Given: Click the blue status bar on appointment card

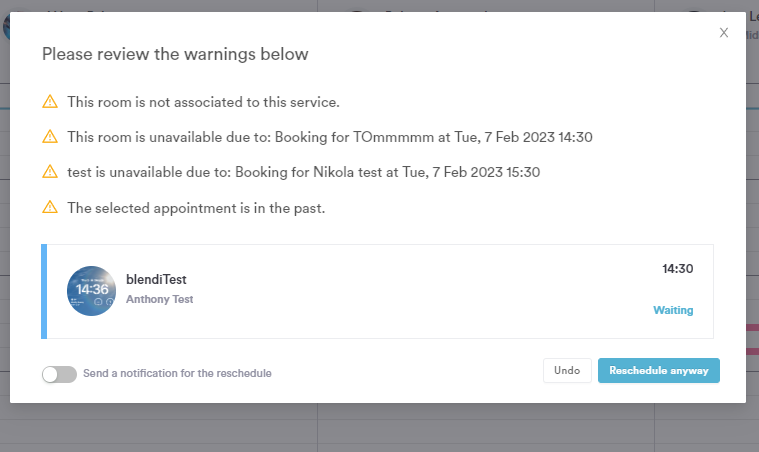Looking at the screenshot, I should 44,291.
